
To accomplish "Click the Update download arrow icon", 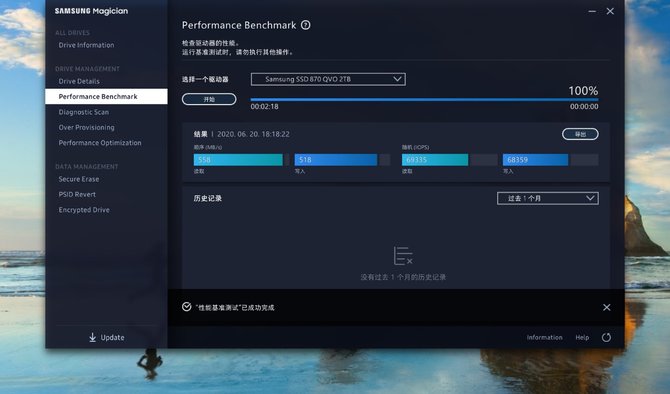I will [x=92, y=338].
